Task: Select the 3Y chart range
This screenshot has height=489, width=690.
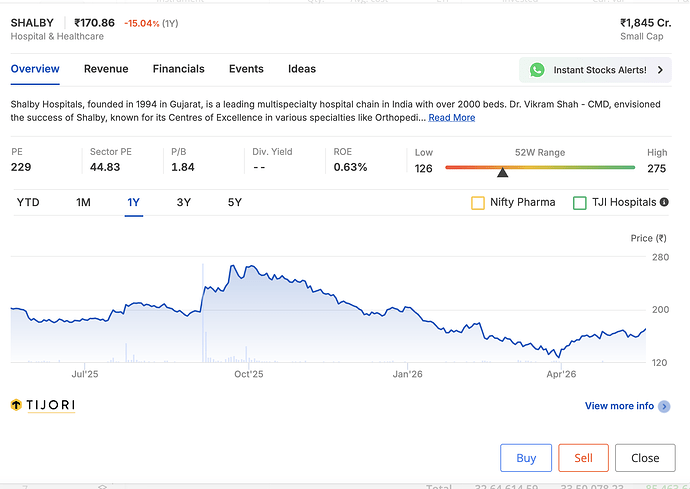Action: (x=184, y=202)
